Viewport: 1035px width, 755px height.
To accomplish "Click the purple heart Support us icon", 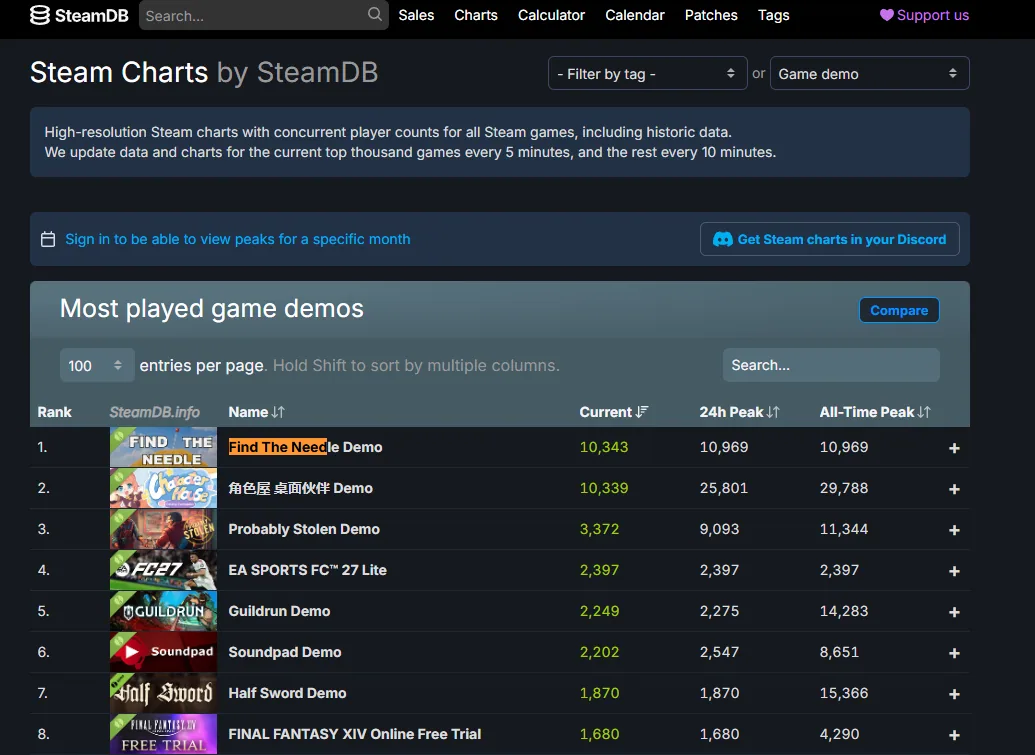I will (x=886, y=15).
